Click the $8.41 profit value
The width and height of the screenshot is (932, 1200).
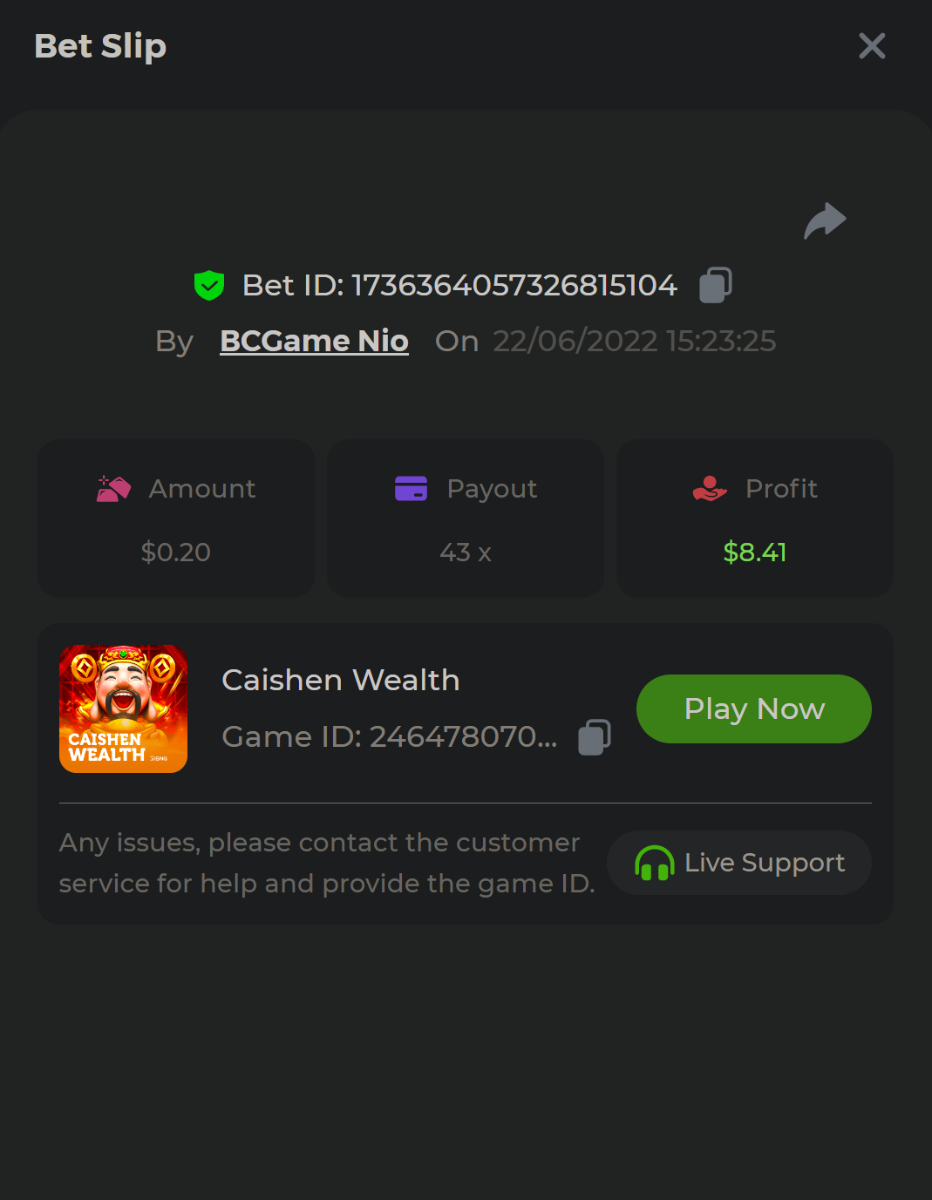755,552
